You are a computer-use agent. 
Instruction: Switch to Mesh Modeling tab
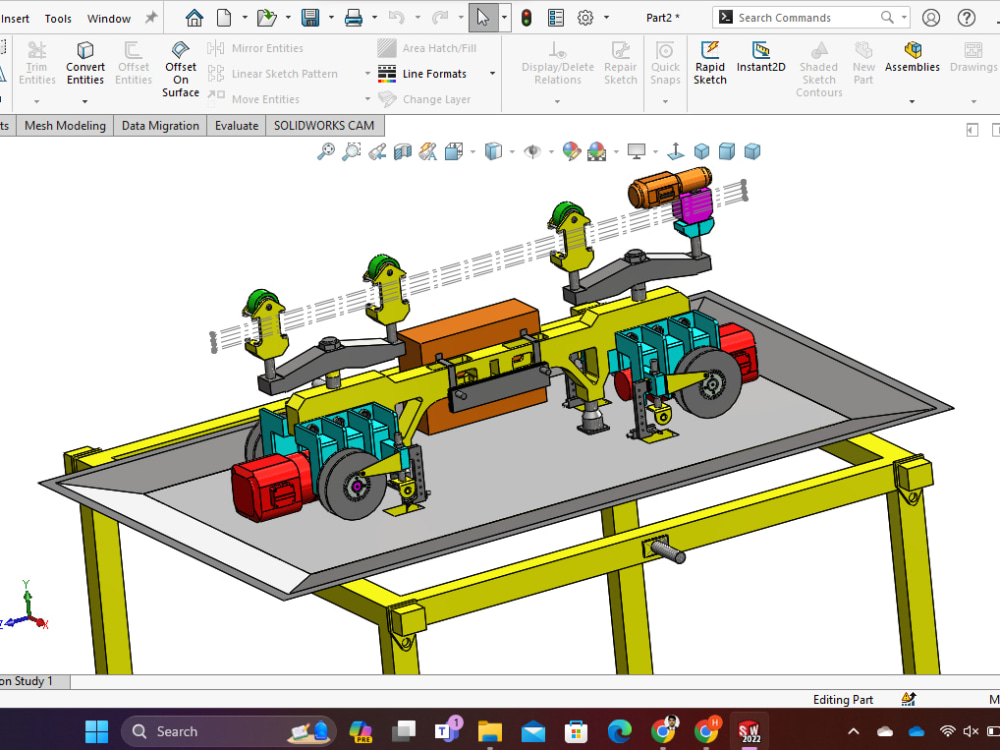65,126
